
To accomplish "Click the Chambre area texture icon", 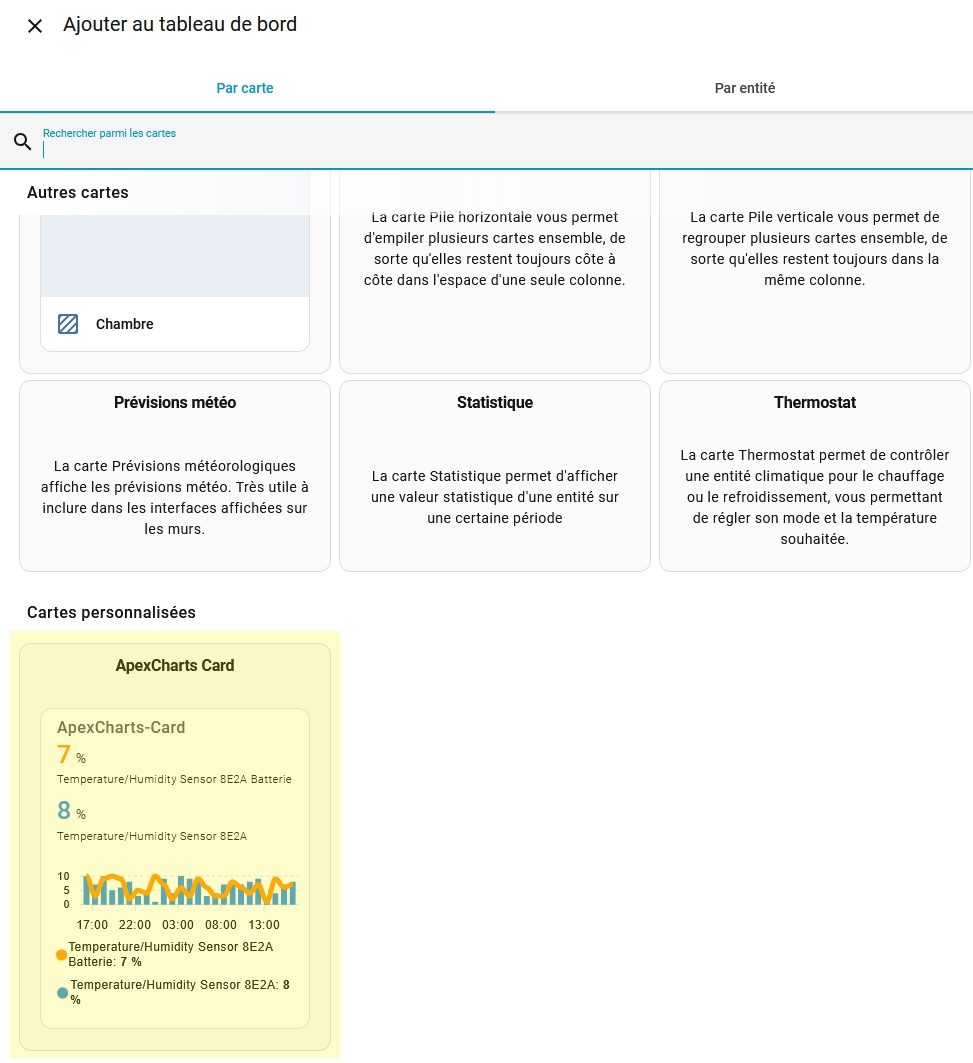I will point(68,324).
